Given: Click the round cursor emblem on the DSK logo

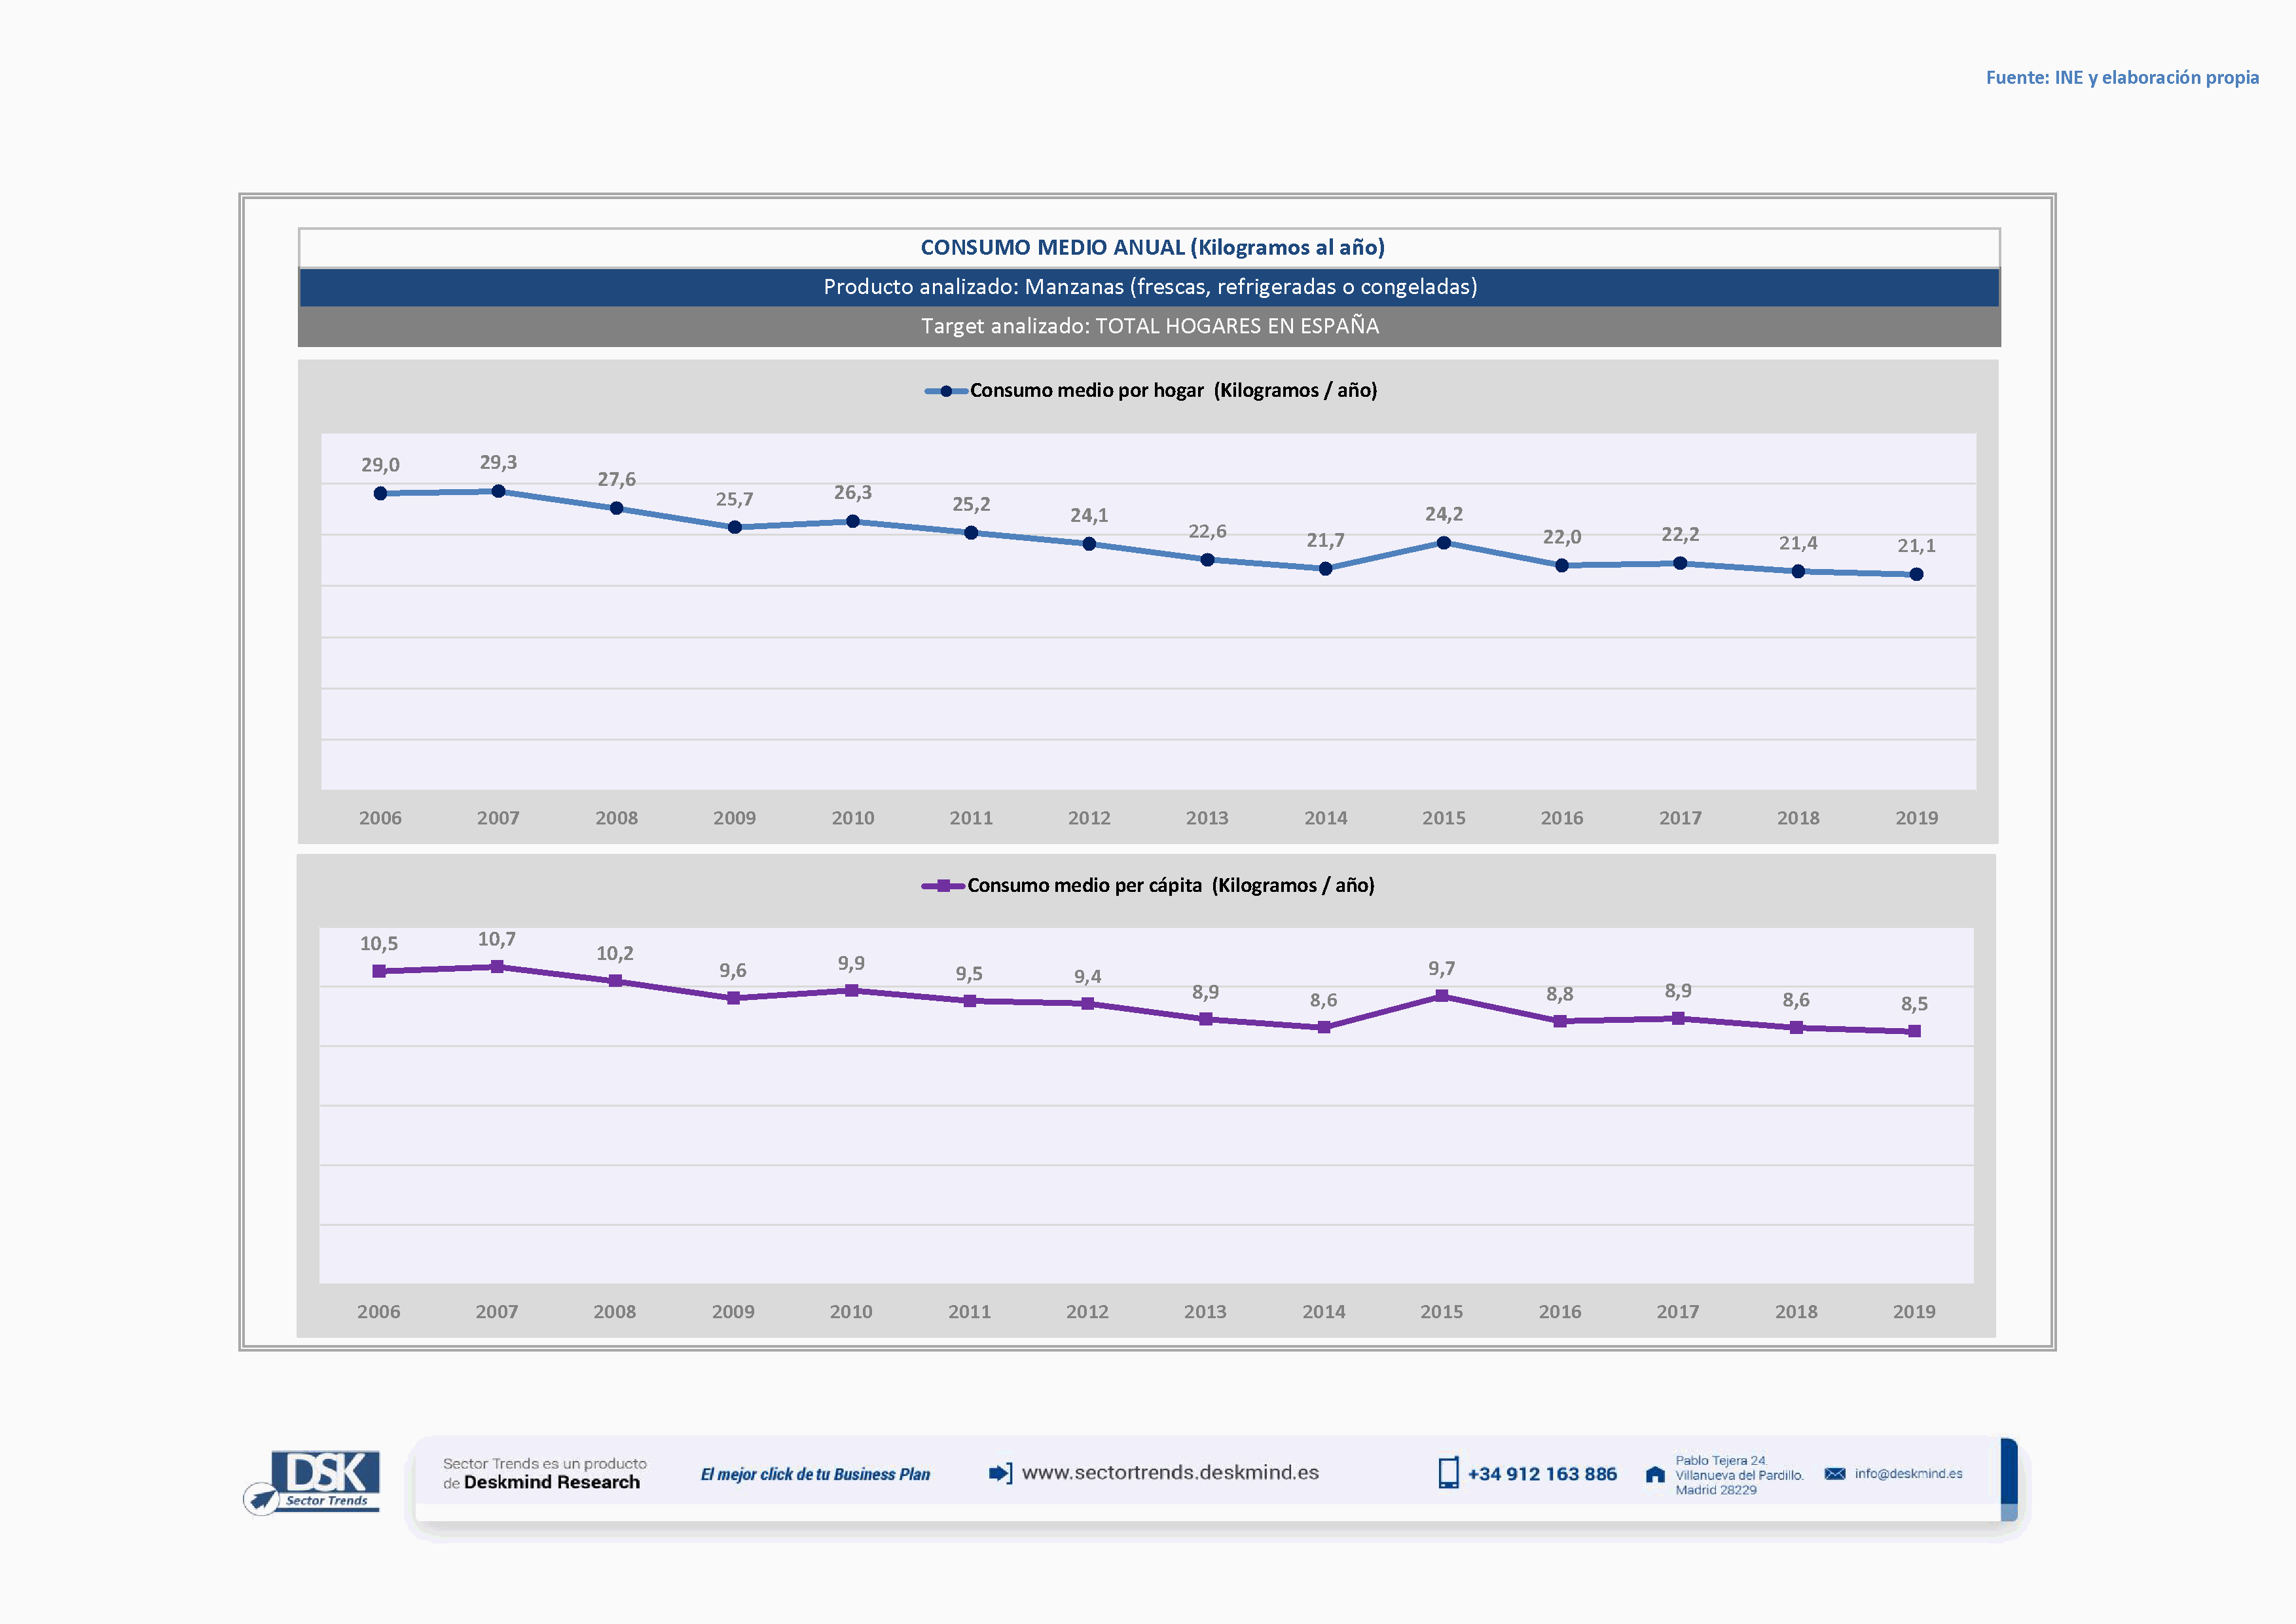Looking at the screenshot, I should click(x=261, y=1499).
